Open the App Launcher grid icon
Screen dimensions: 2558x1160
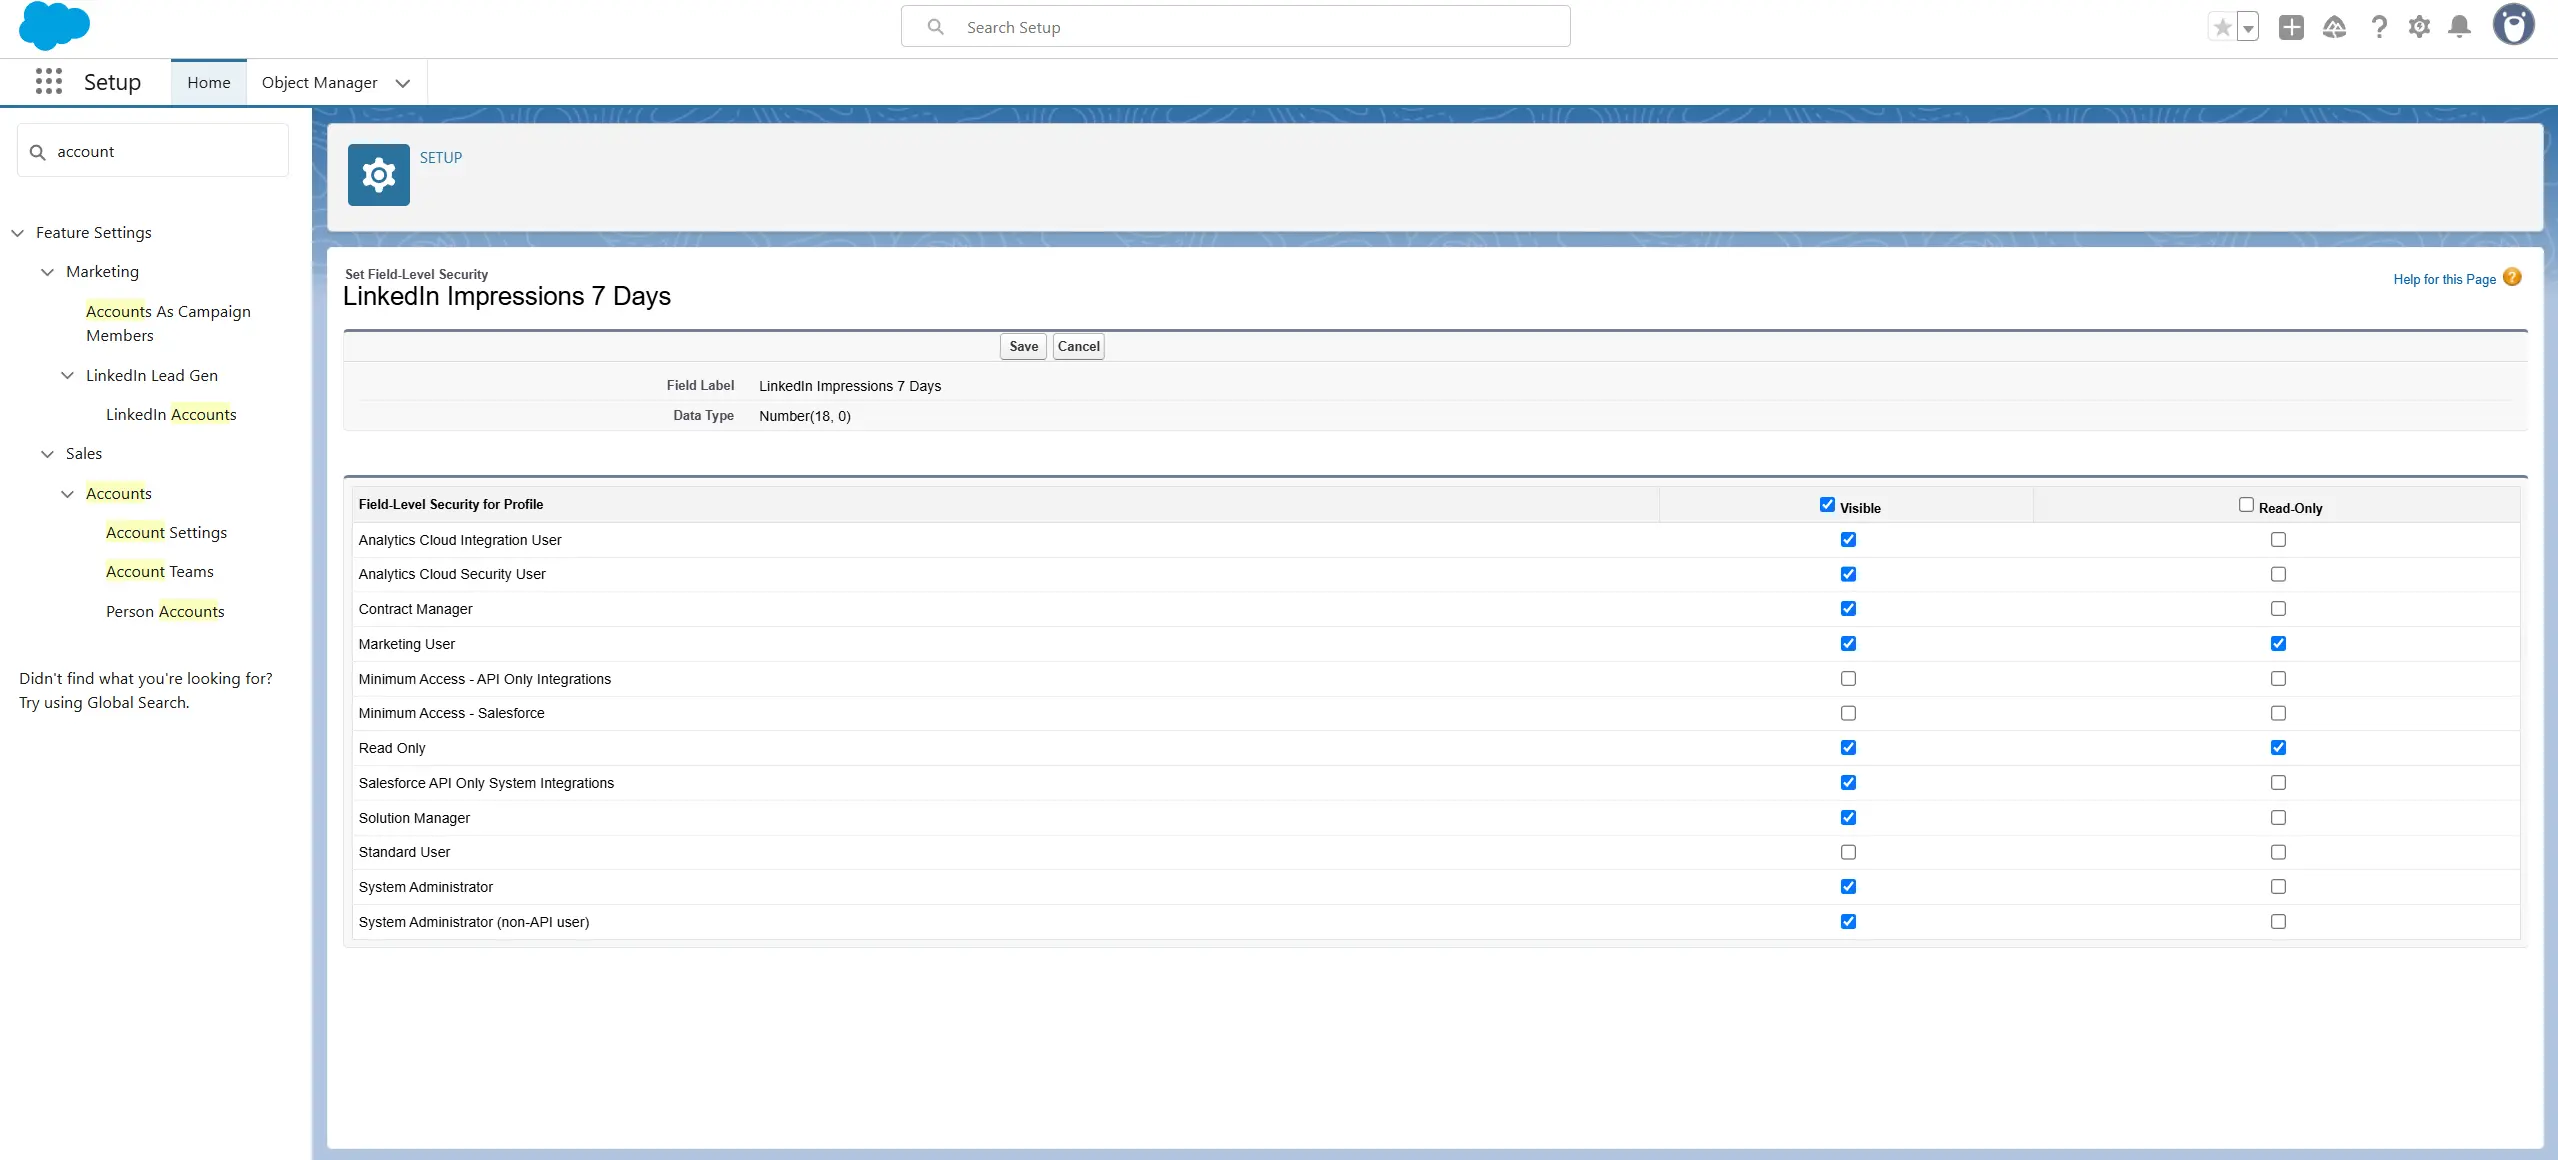[48, 82]
